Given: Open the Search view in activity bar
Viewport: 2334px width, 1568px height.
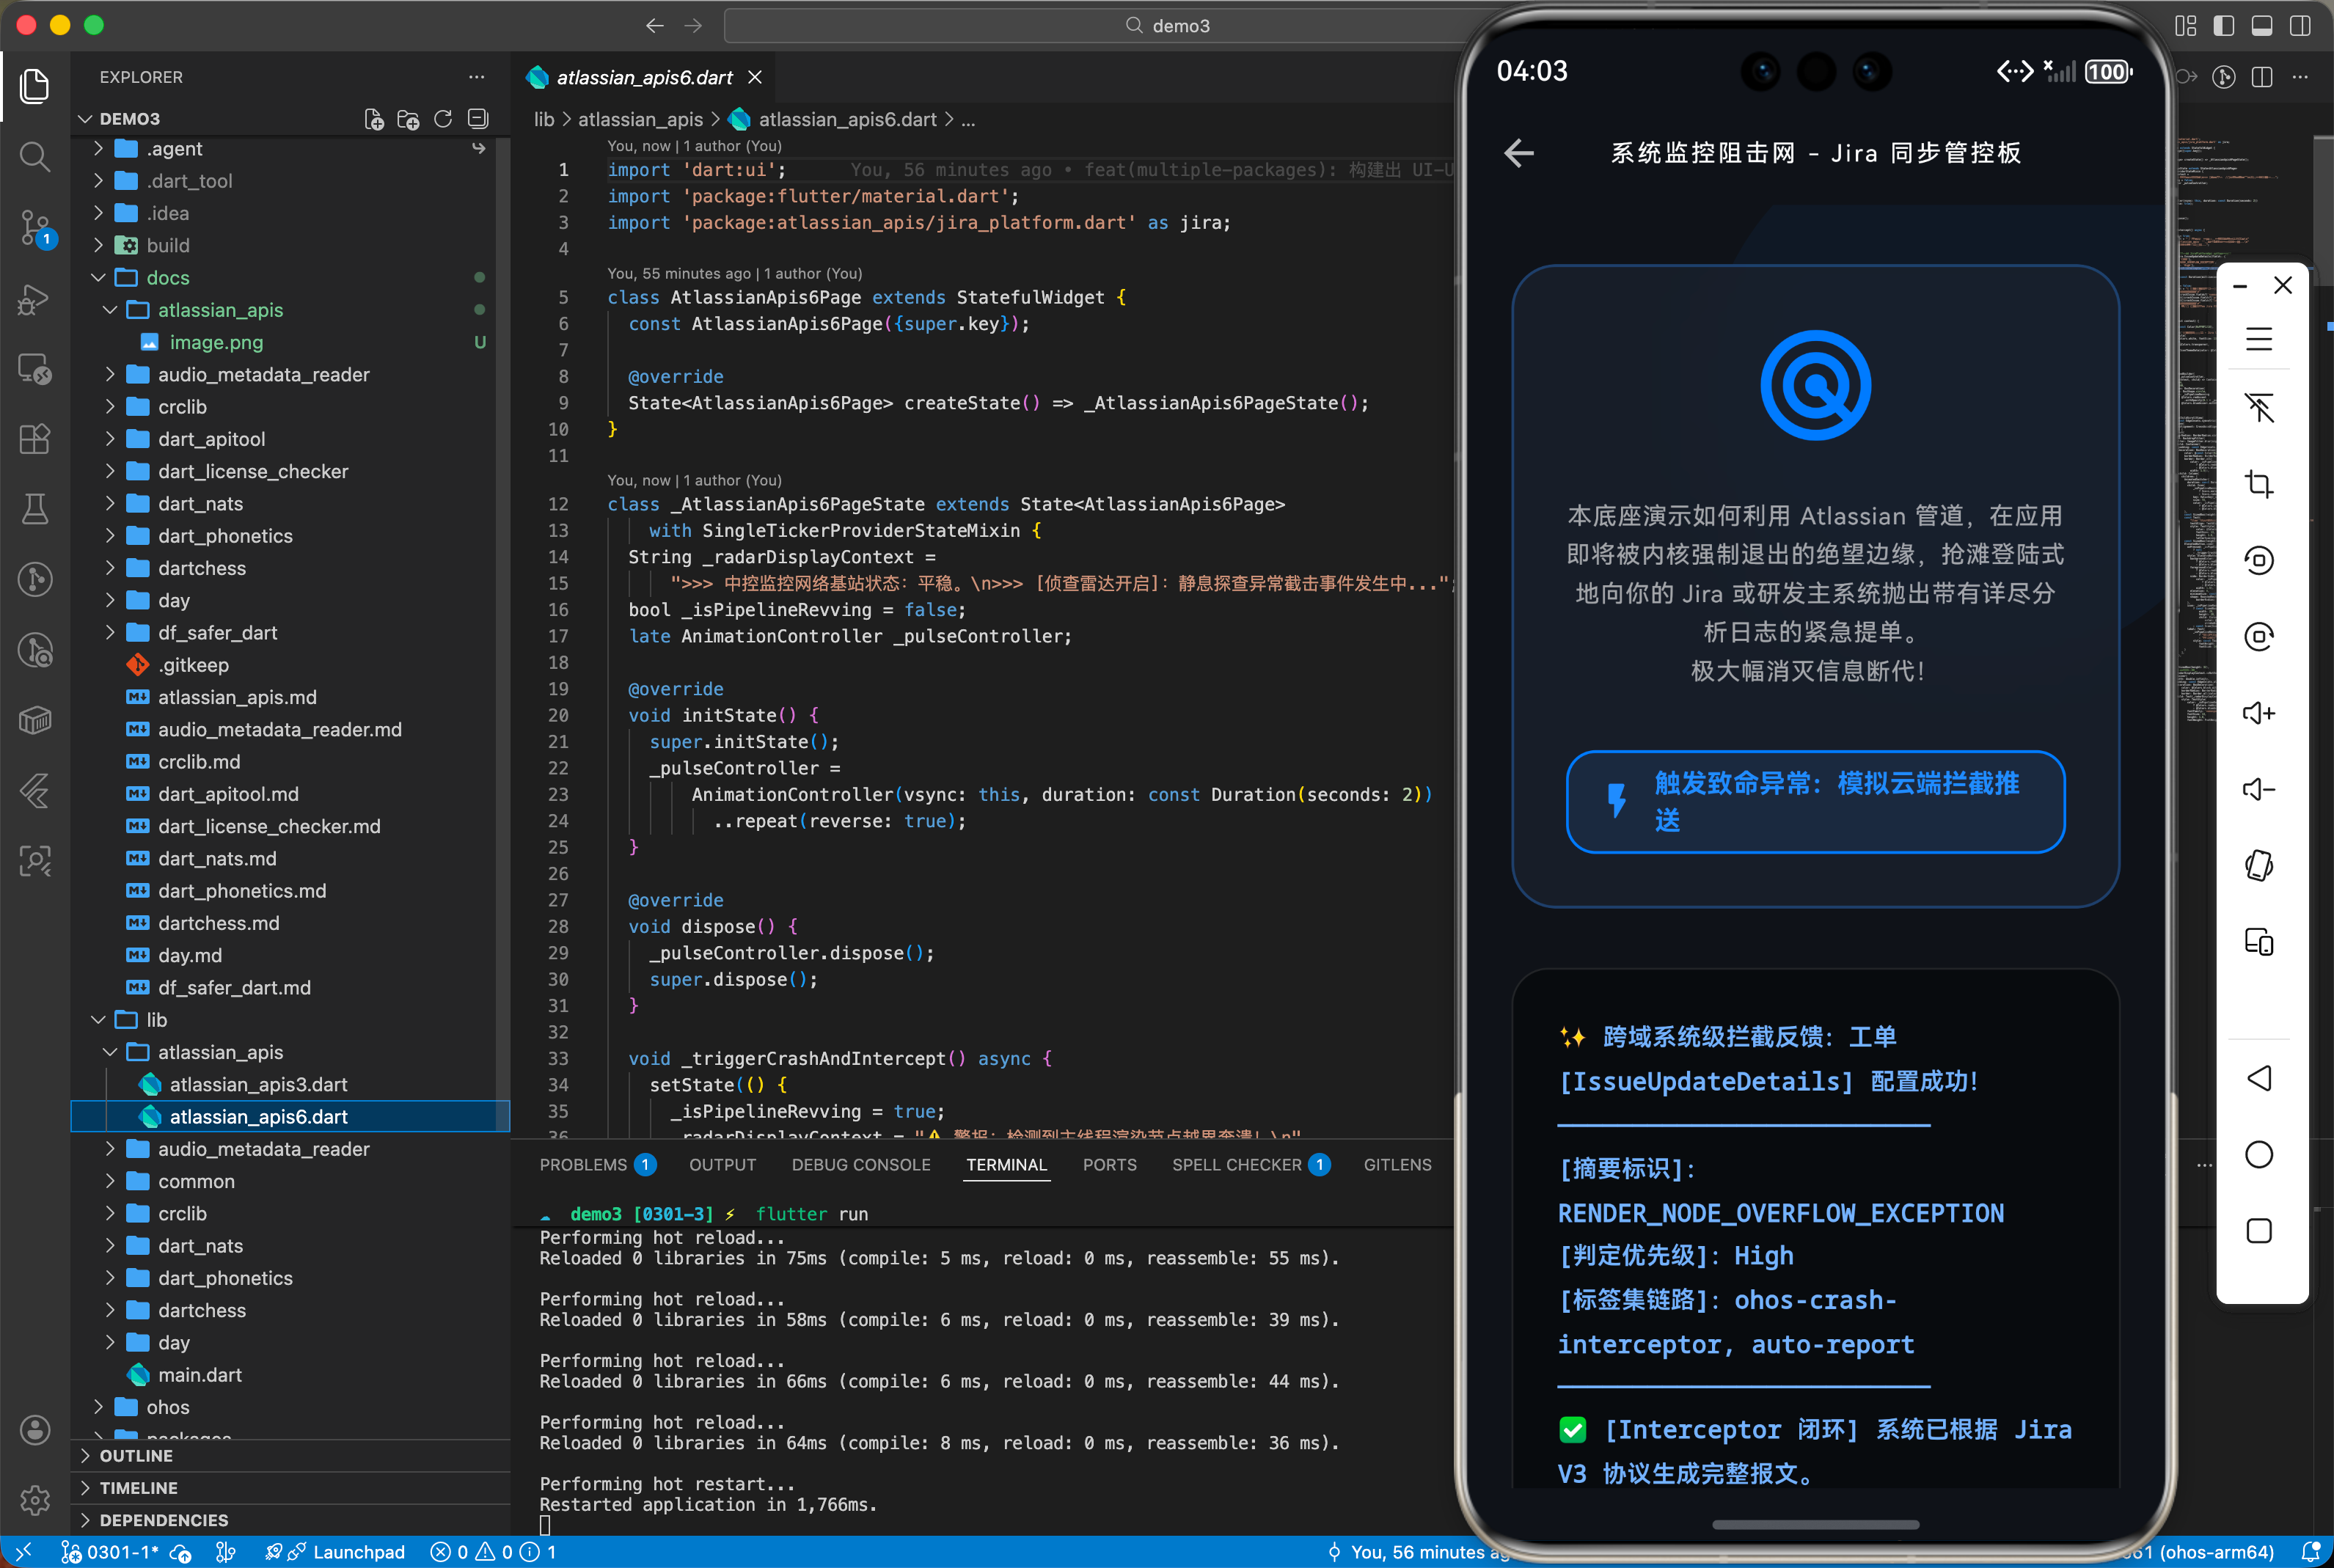Looking at the screenshot, I should click(35, 156).
